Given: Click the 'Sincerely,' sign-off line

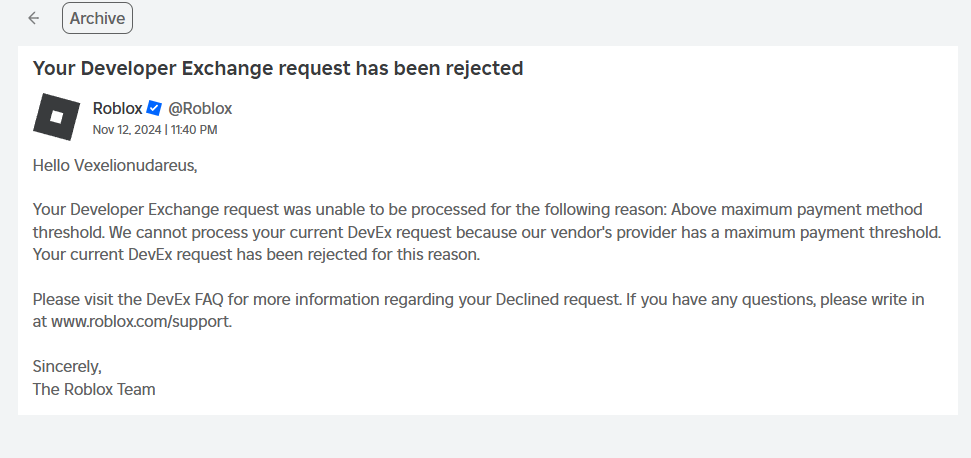Looking at the screenshot, I should 67,366.
